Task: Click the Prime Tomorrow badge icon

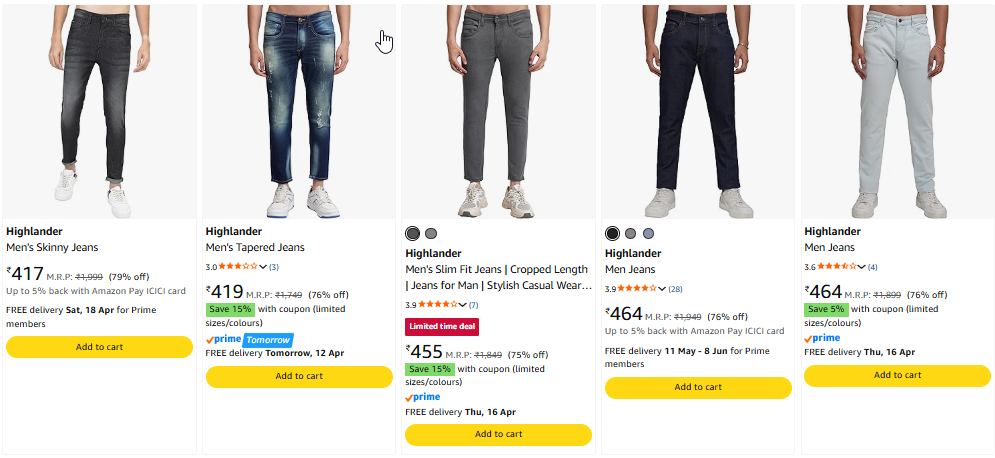Action: [249, 339]
